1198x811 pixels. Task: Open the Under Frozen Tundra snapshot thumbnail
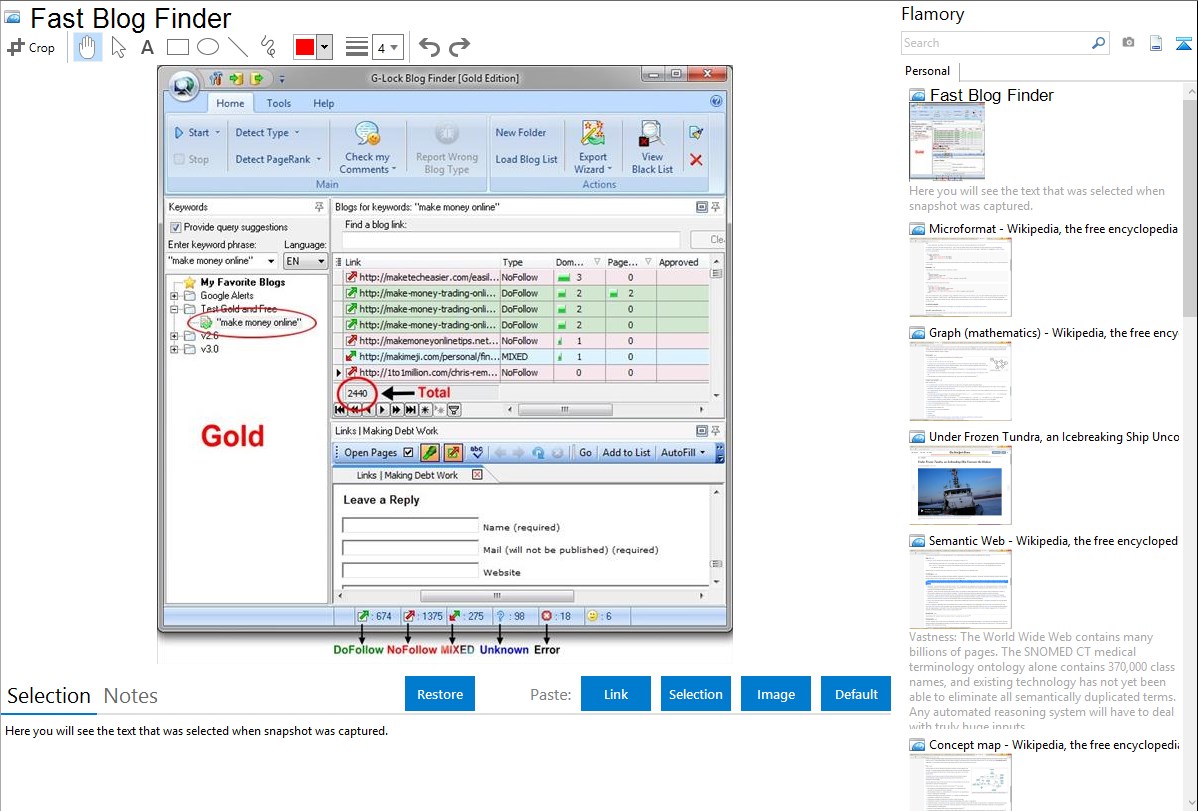tap(960, 485)
